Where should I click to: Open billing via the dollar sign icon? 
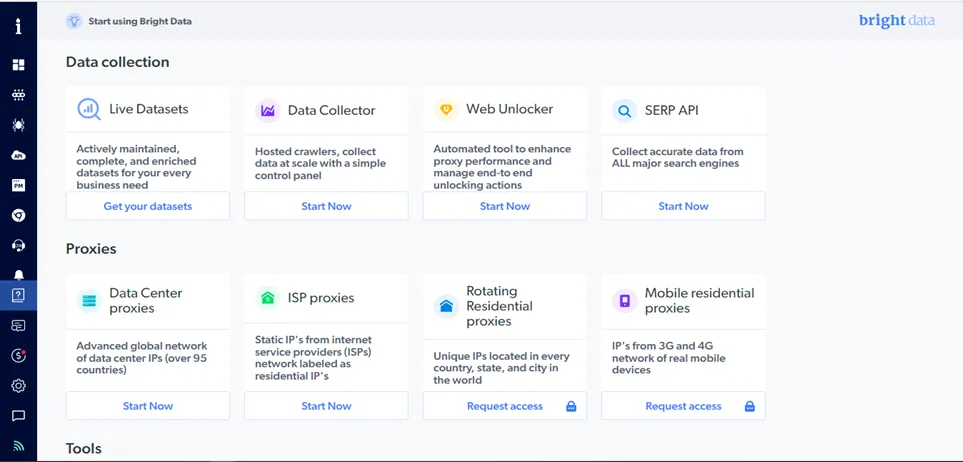pos(18,355)
